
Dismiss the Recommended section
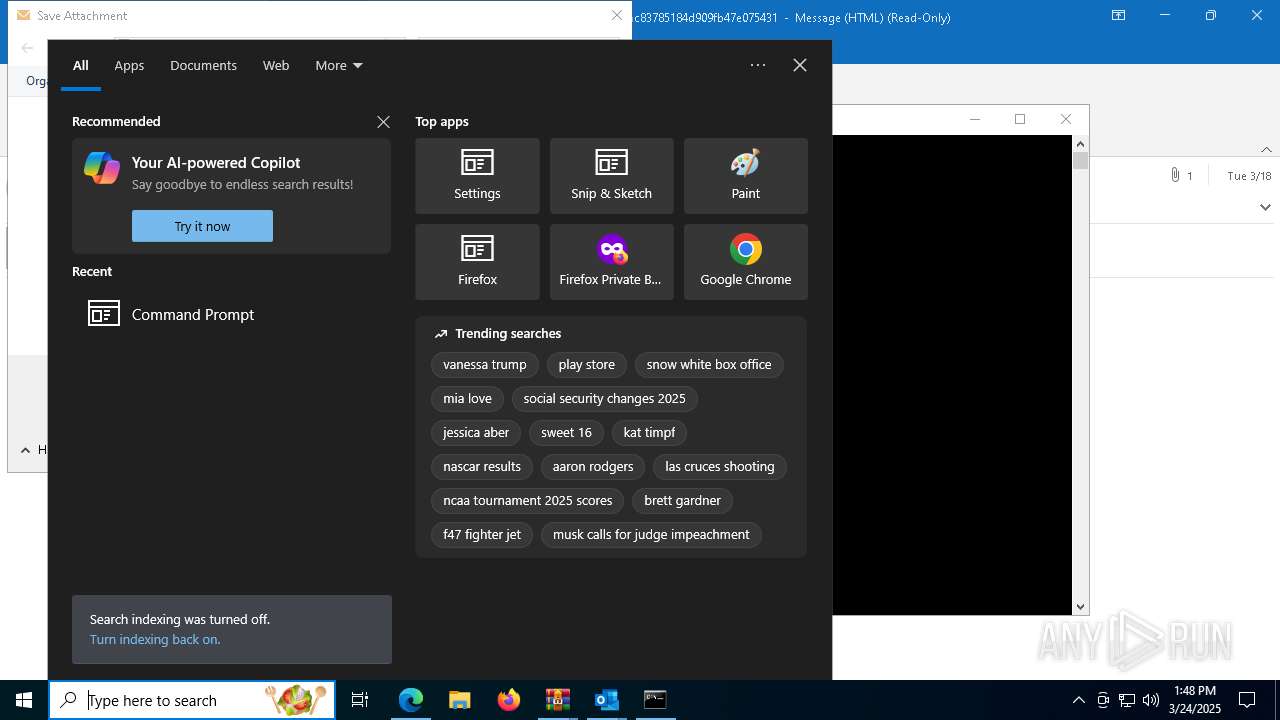point(383,122)
